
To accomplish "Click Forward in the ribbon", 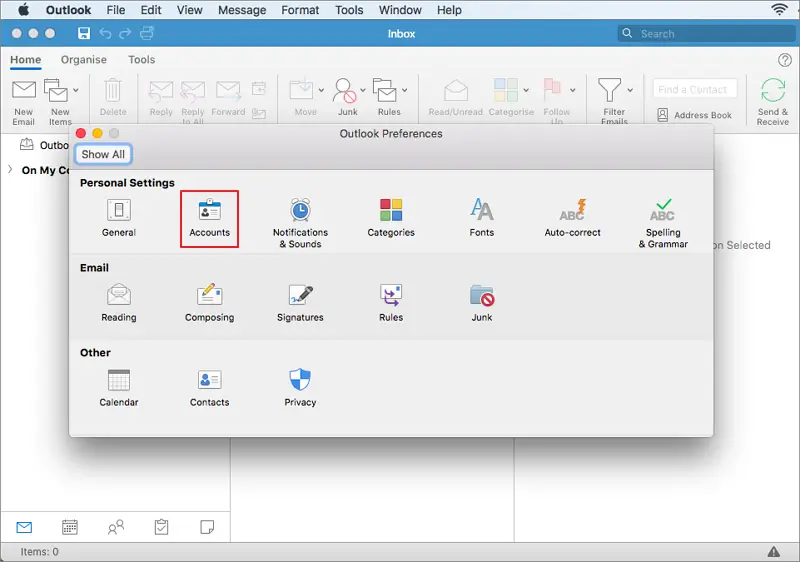I will 228,98.
